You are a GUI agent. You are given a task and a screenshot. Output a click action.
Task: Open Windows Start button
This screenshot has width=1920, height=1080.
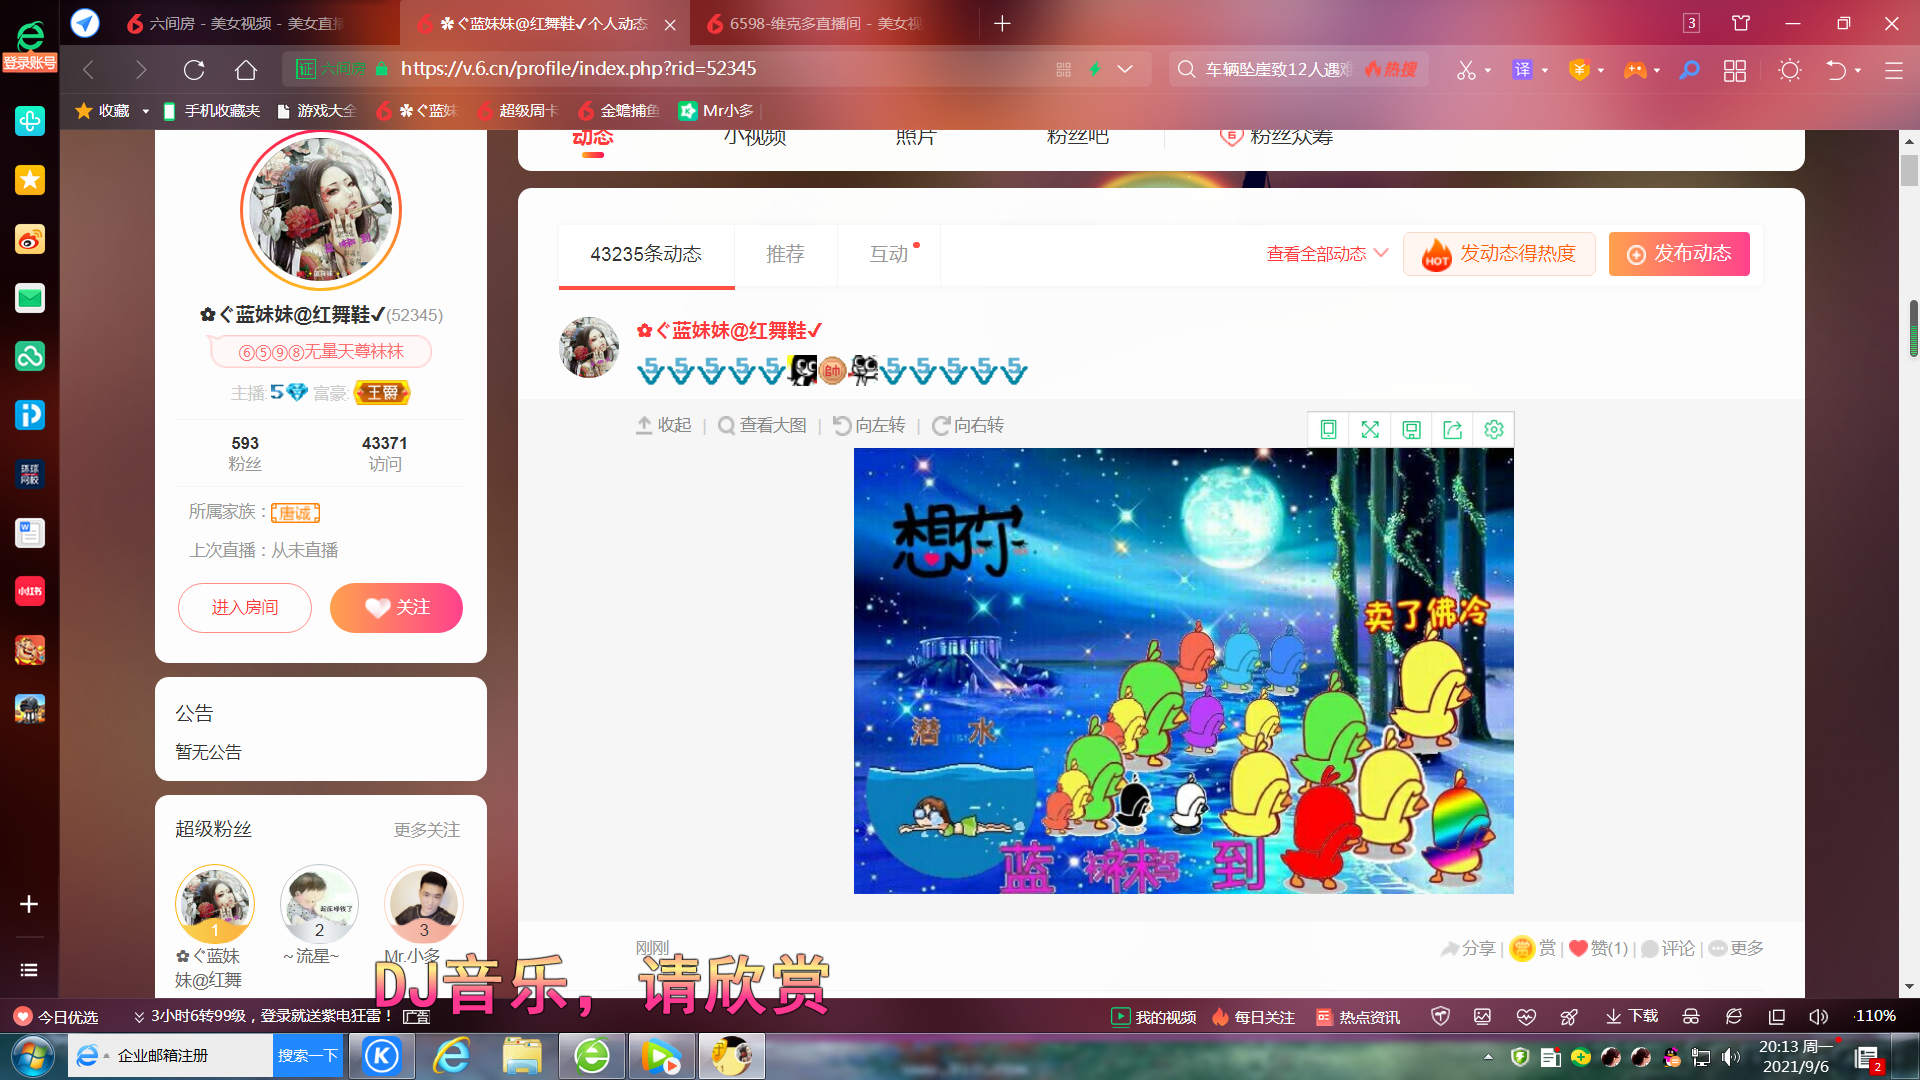[x=32, y=1056]
